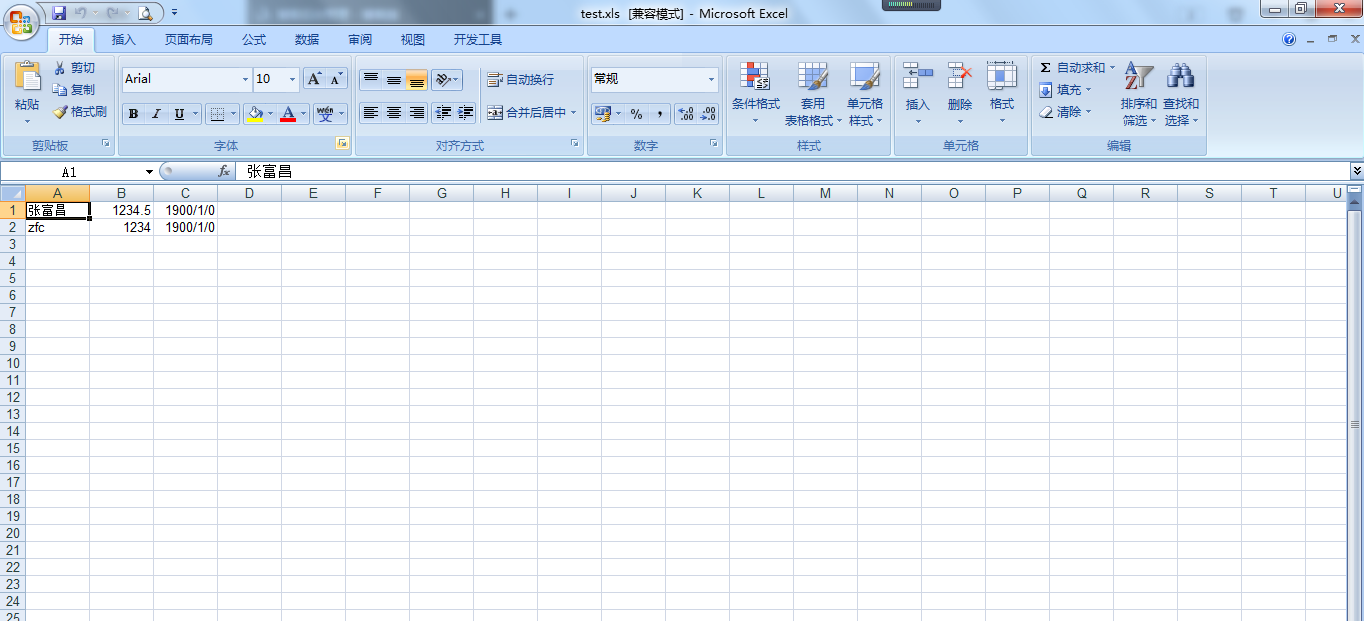Switch to the 插入 tab

(124, 40)
